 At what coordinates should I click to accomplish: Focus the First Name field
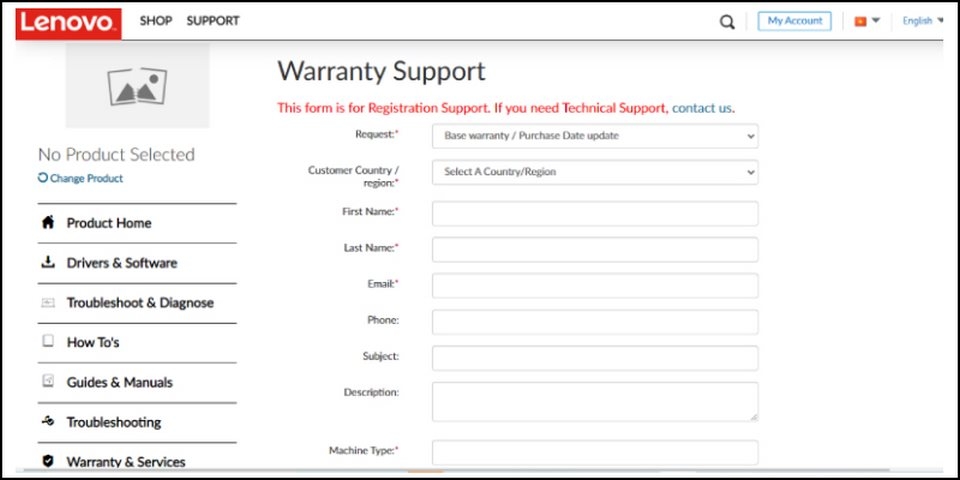tap(594, 214)
